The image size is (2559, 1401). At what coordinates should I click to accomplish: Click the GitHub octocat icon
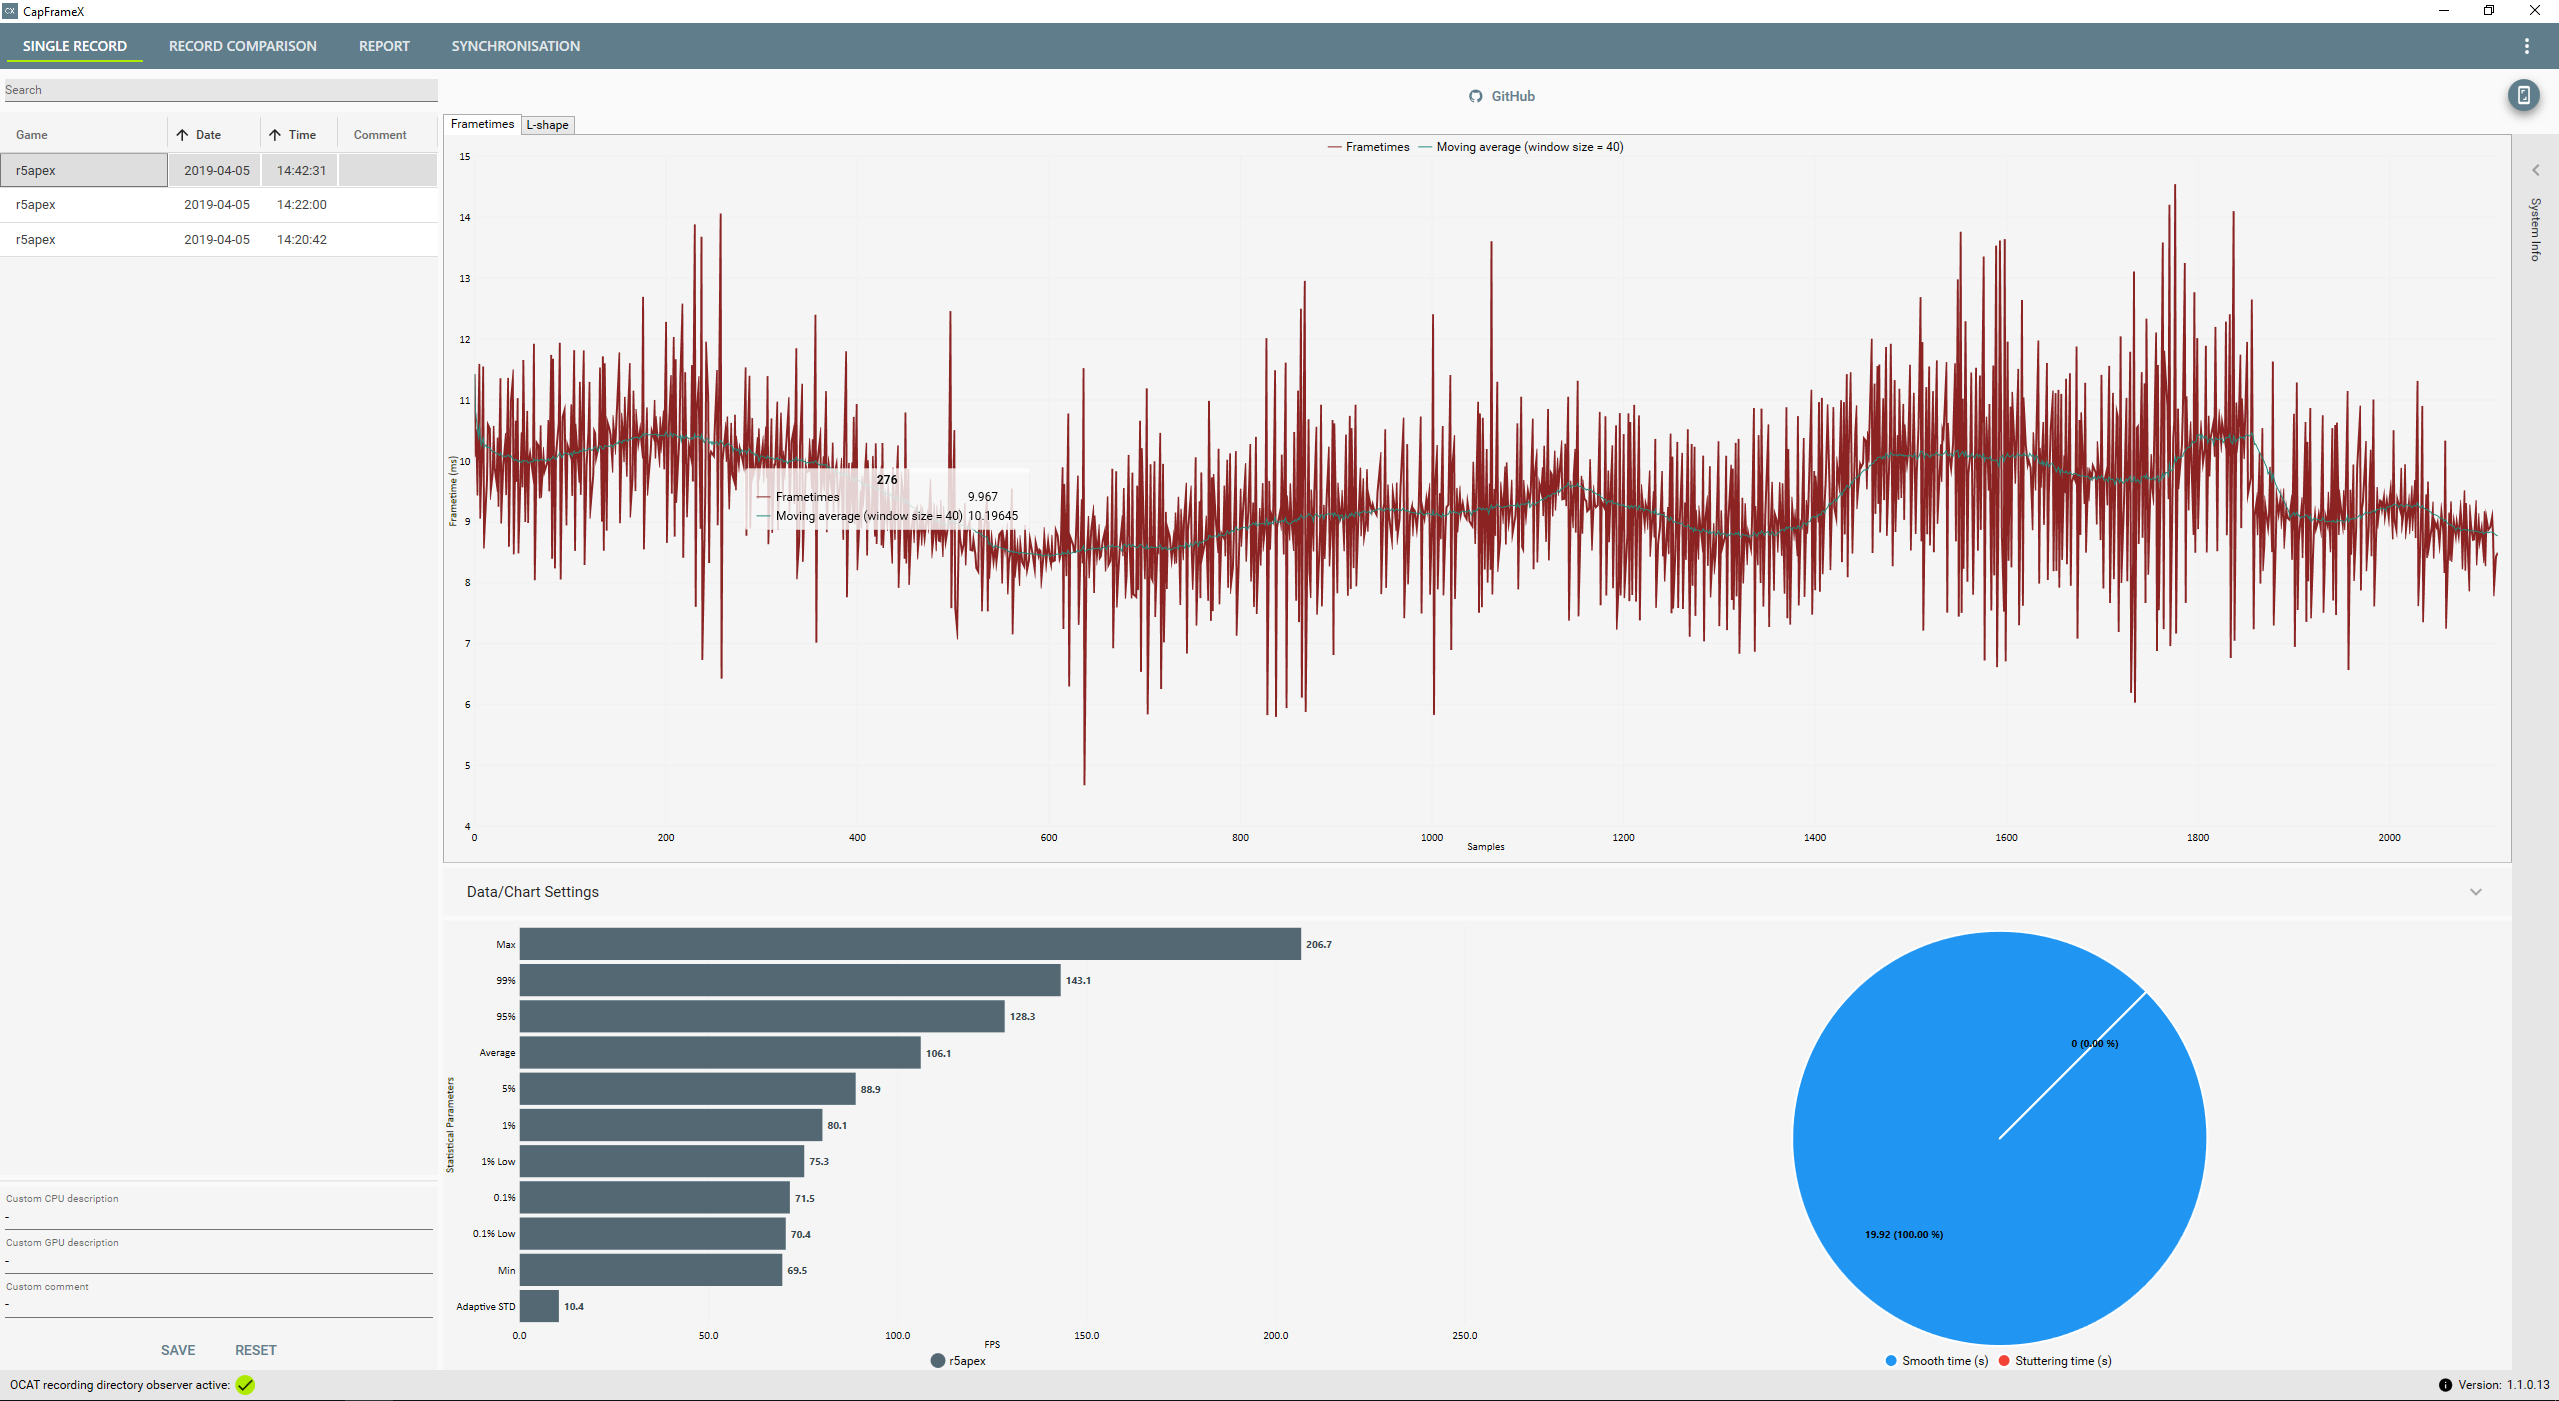tap(1475, 96)
